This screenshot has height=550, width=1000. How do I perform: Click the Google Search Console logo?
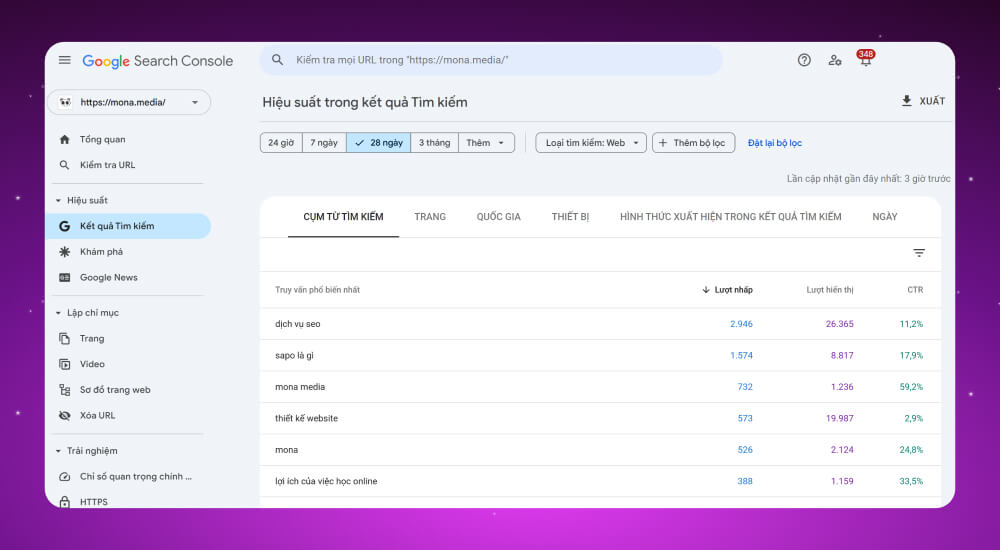point(158,61)
